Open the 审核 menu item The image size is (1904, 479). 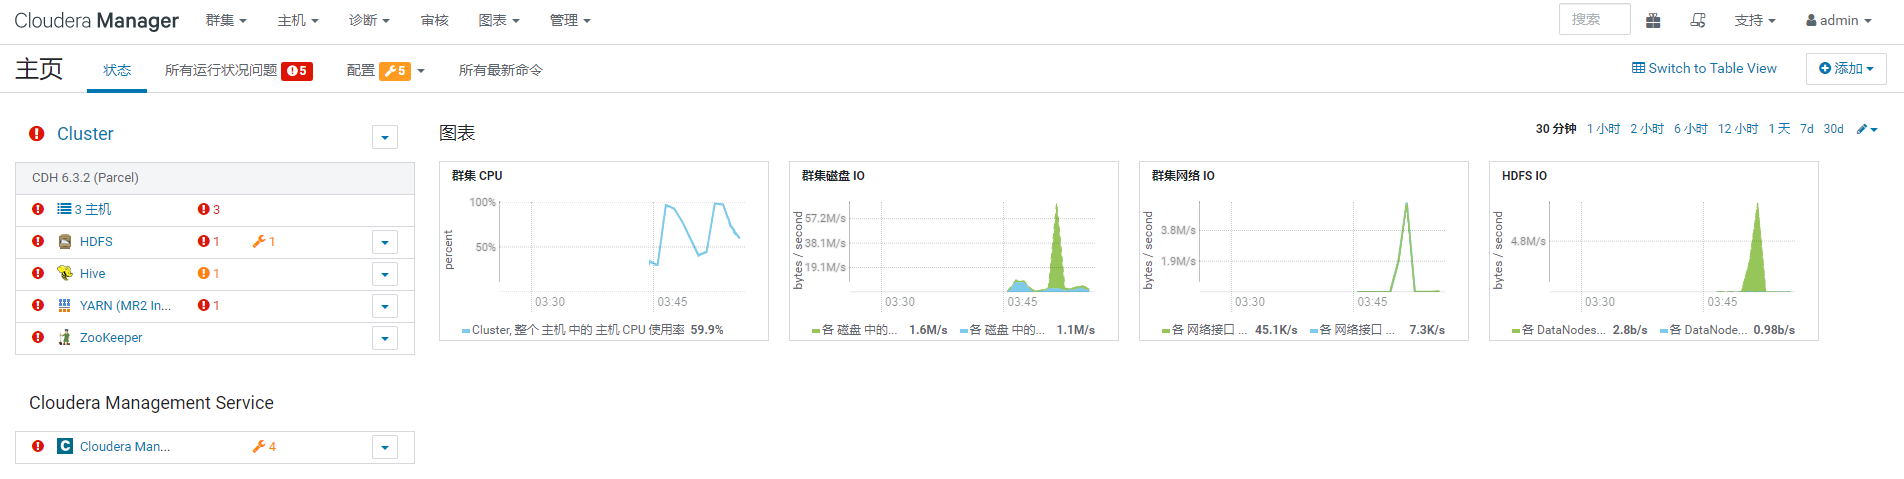tap(435, 20)
